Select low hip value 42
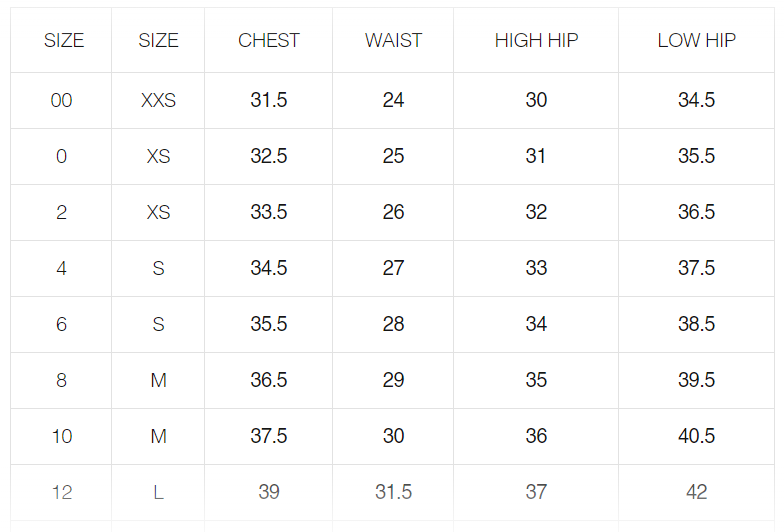This screenshot has width=784, height=532. pos(696,493)
